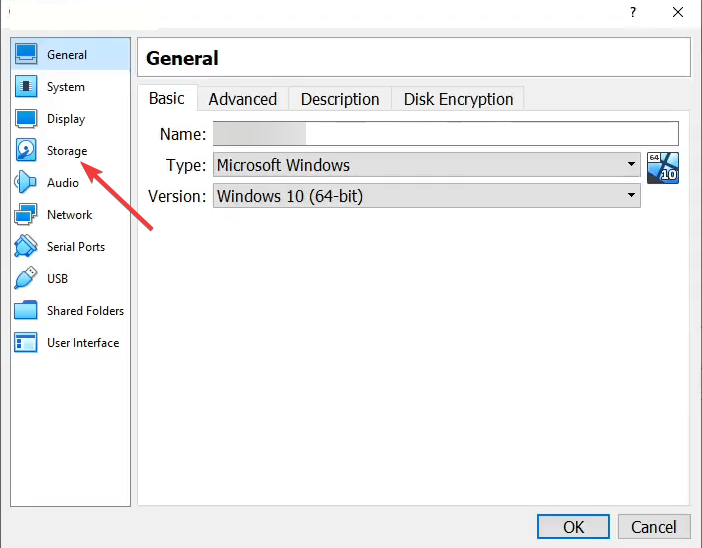Open the Network adapter icon
702x548 pixels.
pos(27,215)
